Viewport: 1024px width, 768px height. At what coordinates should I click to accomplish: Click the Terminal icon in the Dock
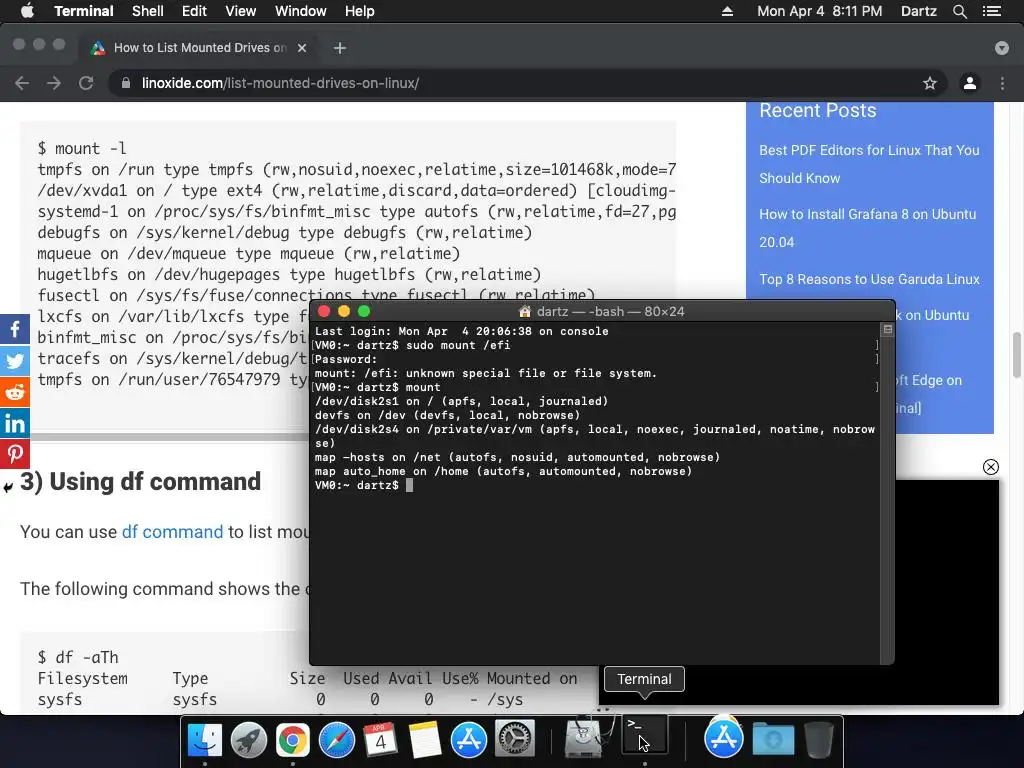(645, 734)
